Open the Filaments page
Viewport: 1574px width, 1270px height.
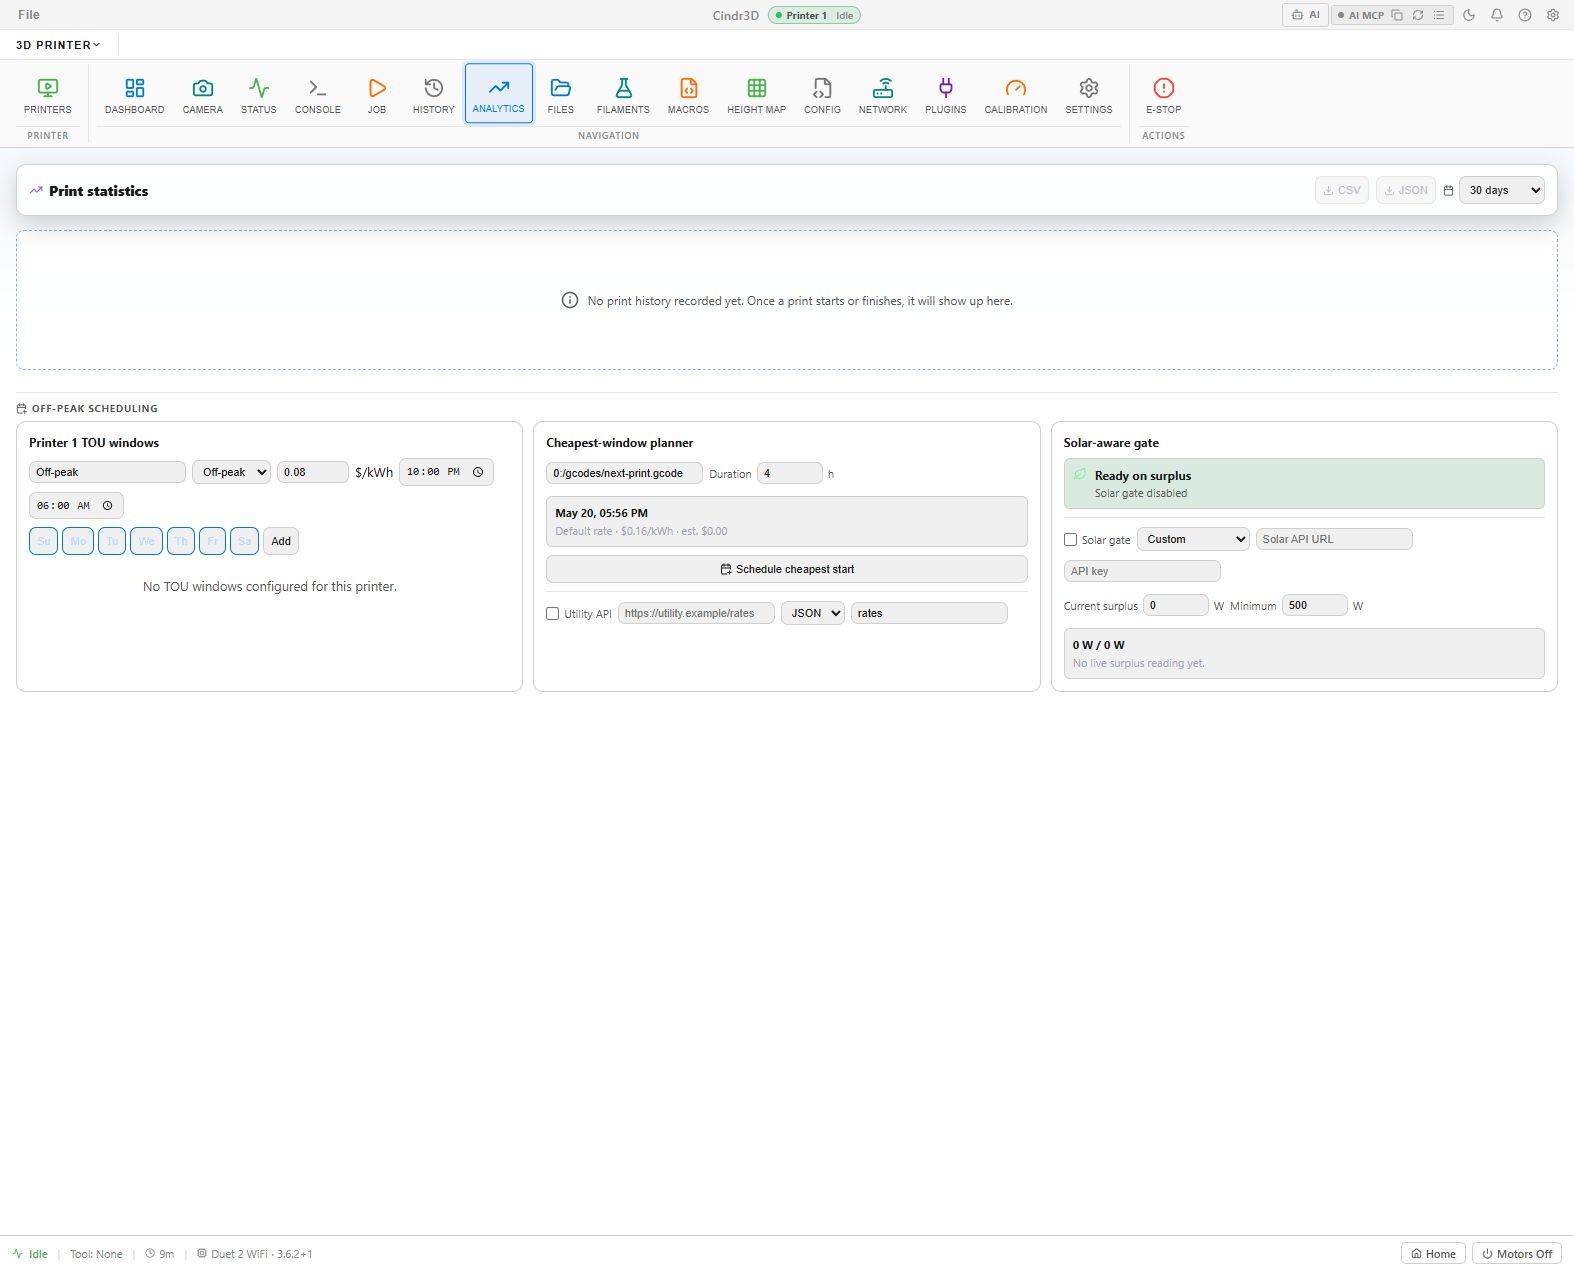point(623,96)
